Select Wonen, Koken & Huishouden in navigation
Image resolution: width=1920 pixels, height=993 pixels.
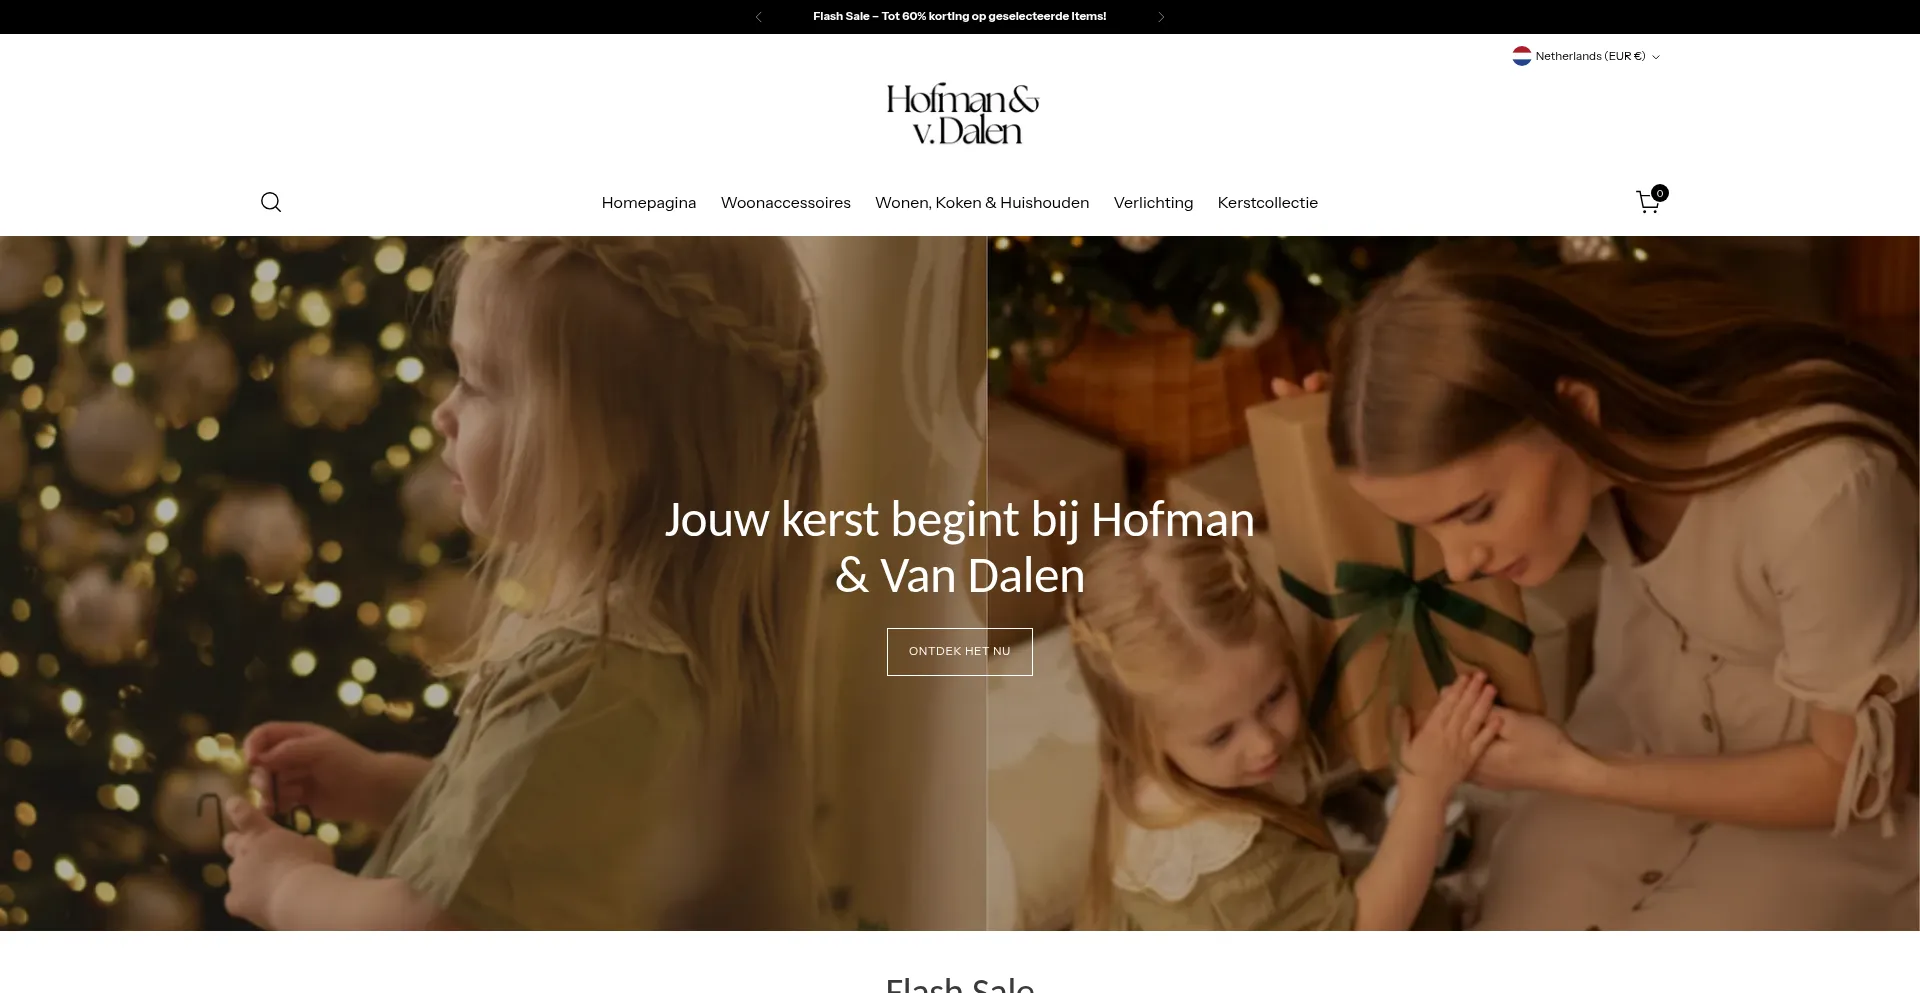pyautogui.click(x=982, y=203)
